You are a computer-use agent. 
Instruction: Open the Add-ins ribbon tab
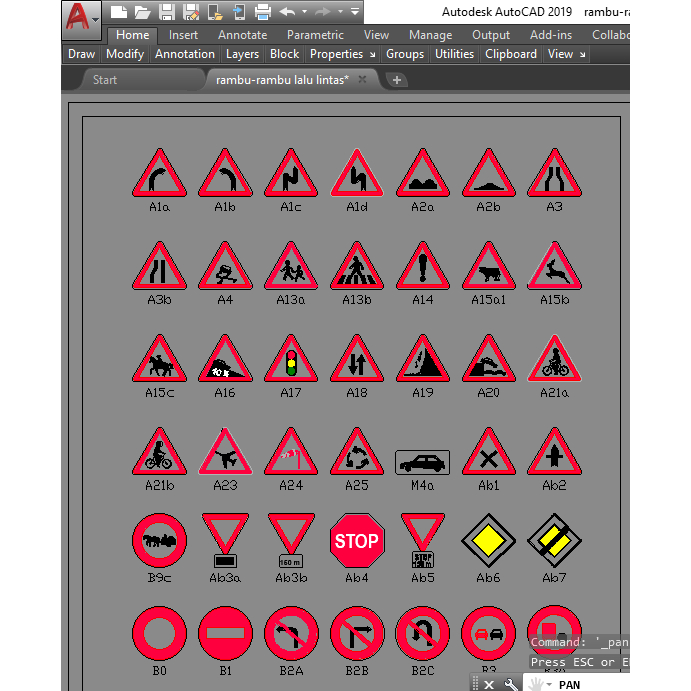[x=551, y=35]
